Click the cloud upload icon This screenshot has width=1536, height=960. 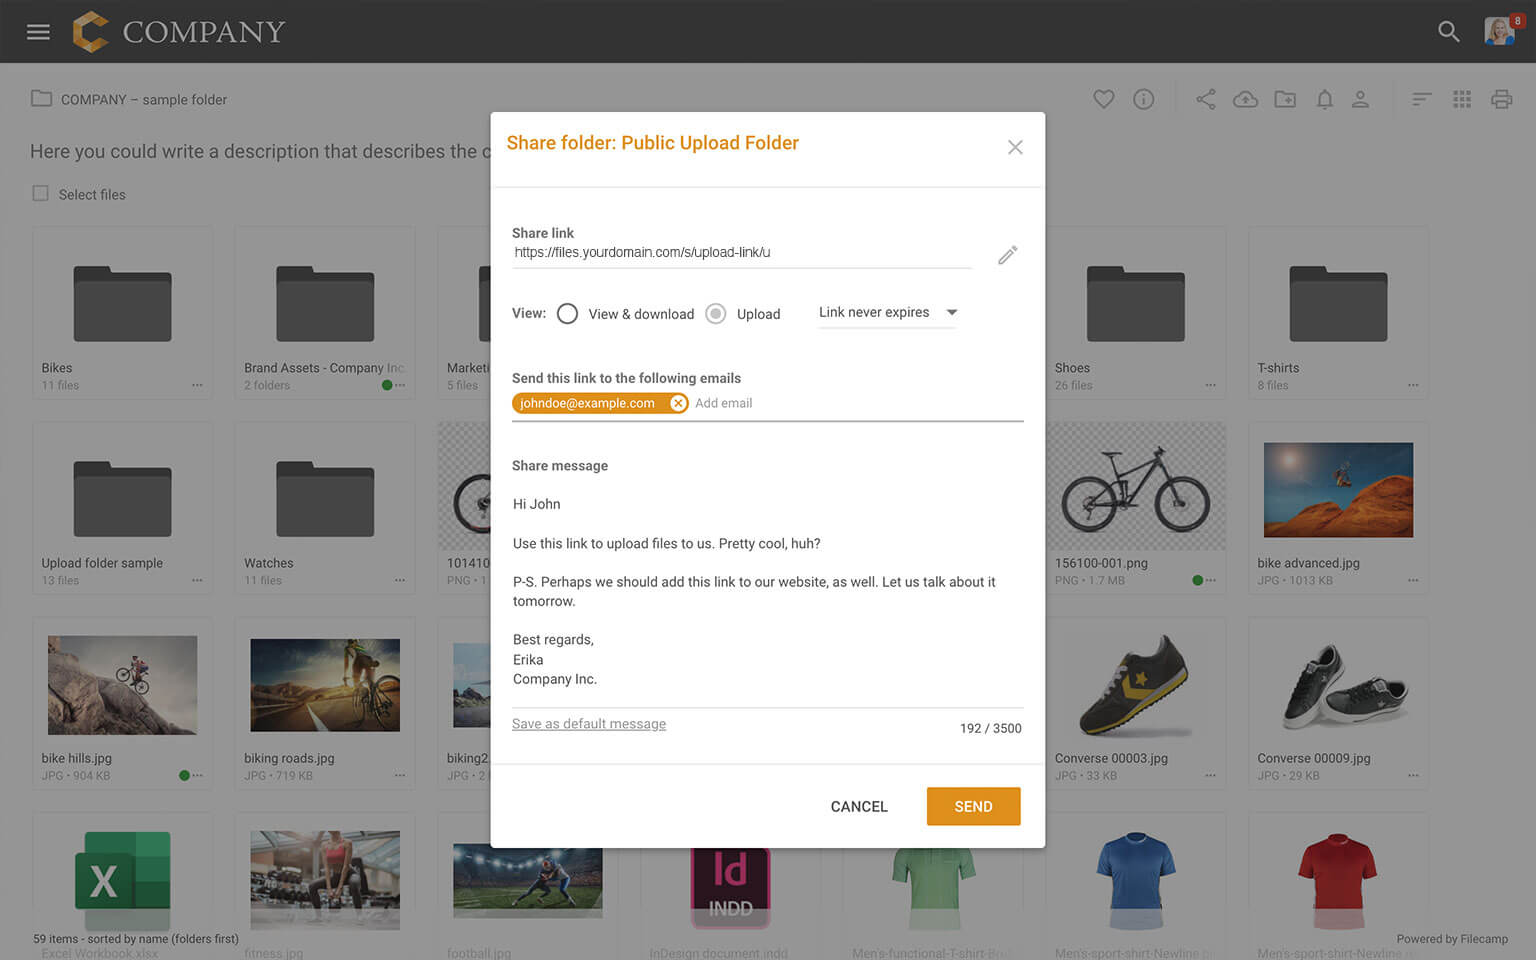(1245, 99)
